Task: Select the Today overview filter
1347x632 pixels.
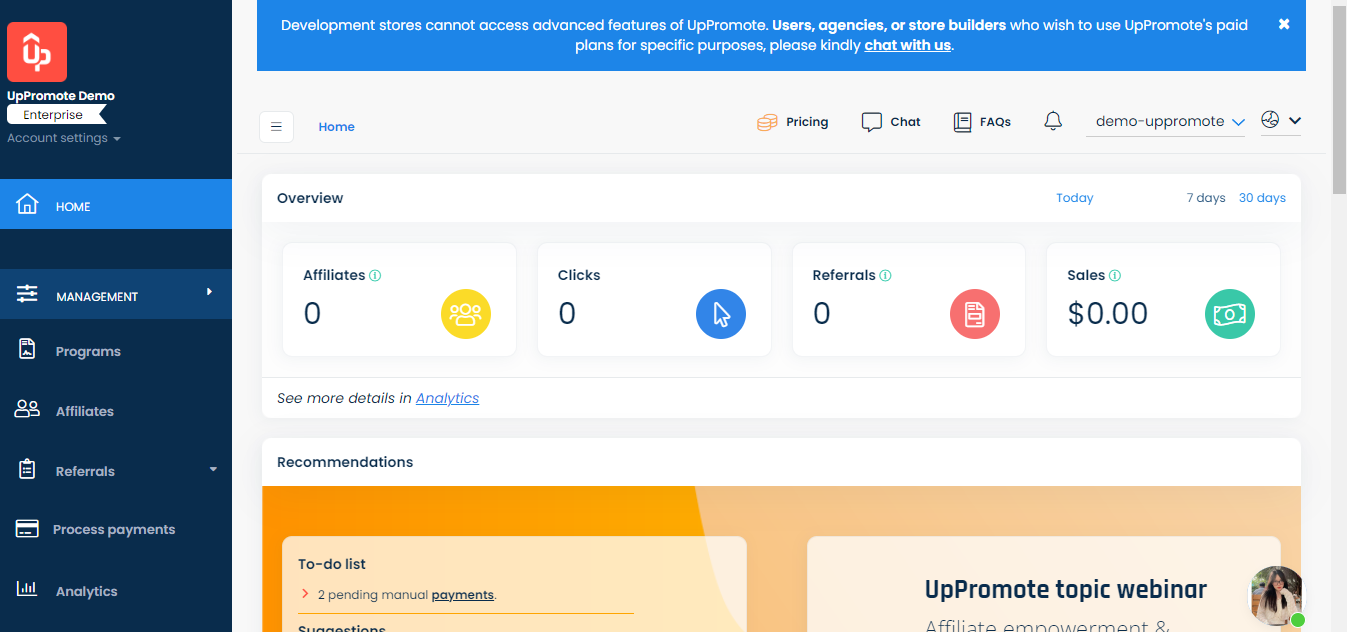Action: pos(1075,198)
